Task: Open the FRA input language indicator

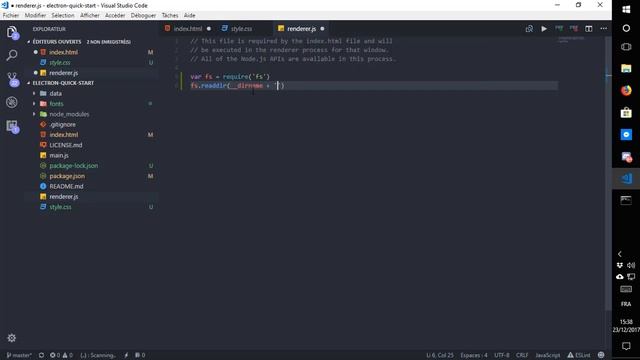Action: pos(626,304)
